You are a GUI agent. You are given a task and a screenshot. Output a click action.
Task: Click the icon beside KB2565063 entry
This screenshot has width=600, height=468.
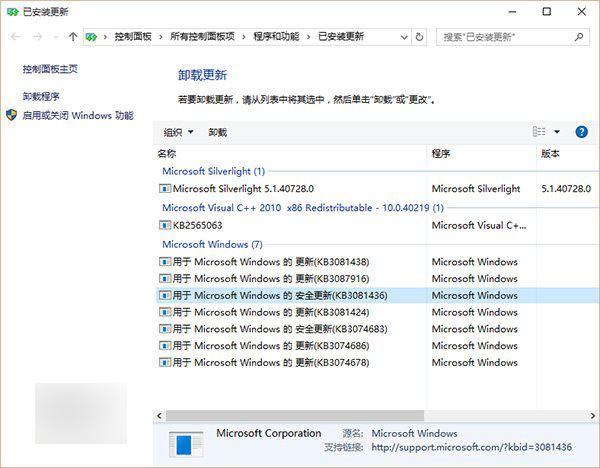(x=165, y=225)
